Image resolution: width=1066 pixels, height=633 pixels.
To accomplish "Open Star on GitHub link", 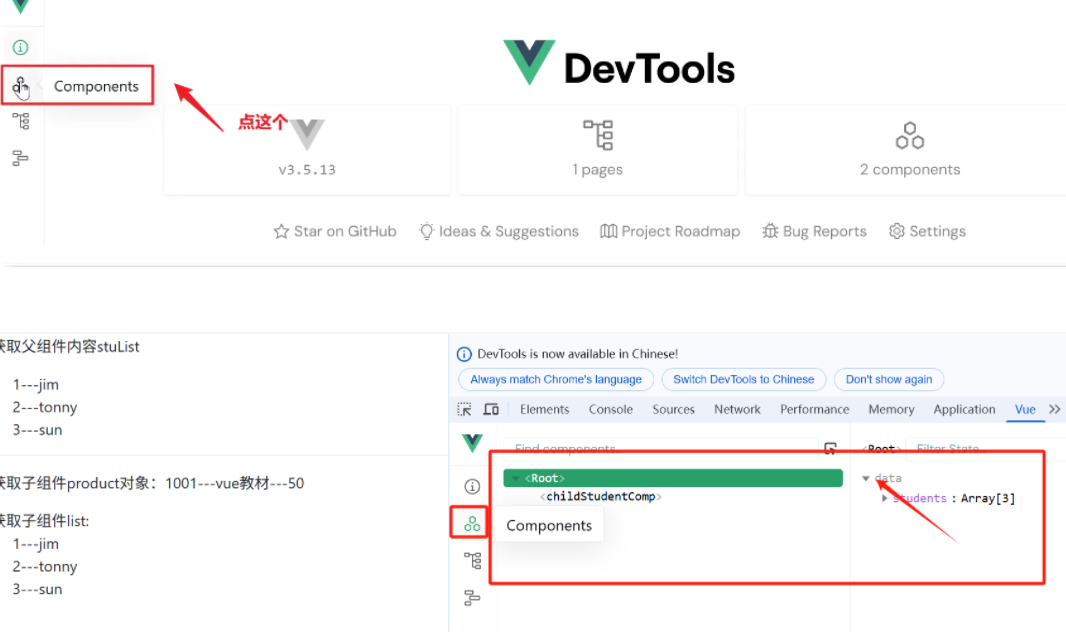I will coord(334,231).
